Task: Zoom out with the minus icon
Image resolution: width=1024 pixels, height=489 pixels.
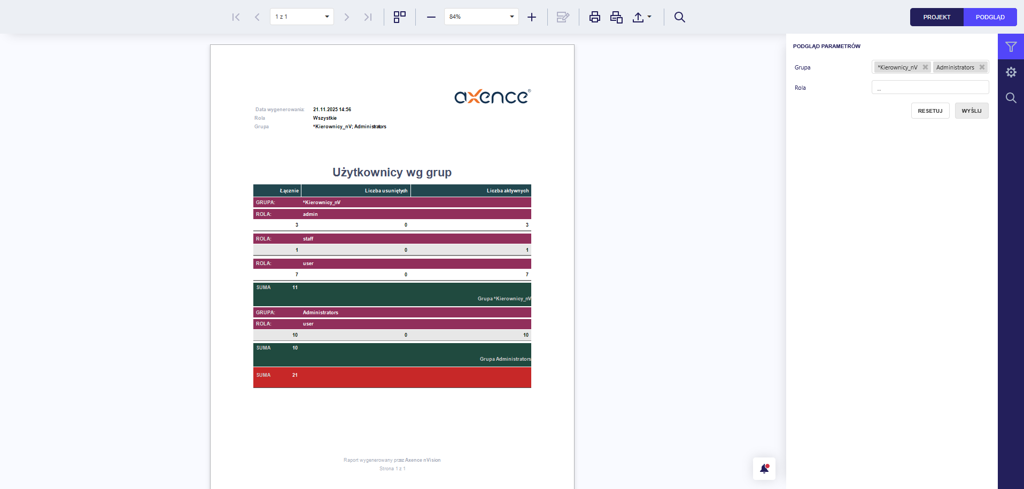Action: tap(431, 17)
